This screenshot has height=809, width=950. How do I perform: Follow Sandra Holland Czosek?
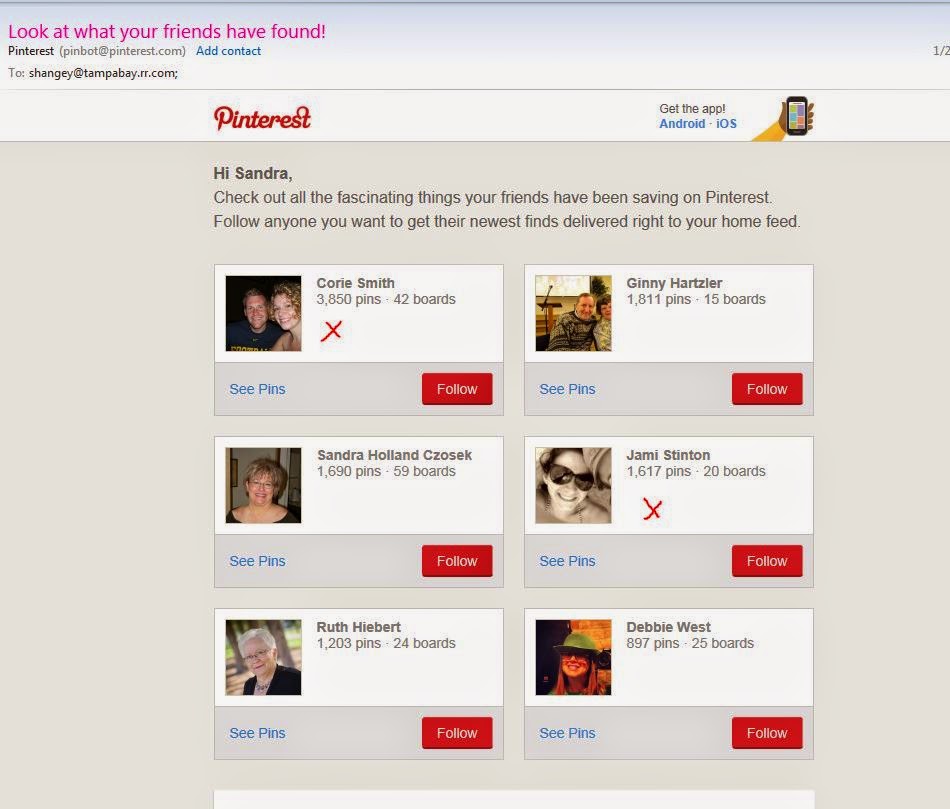point(457,561)
